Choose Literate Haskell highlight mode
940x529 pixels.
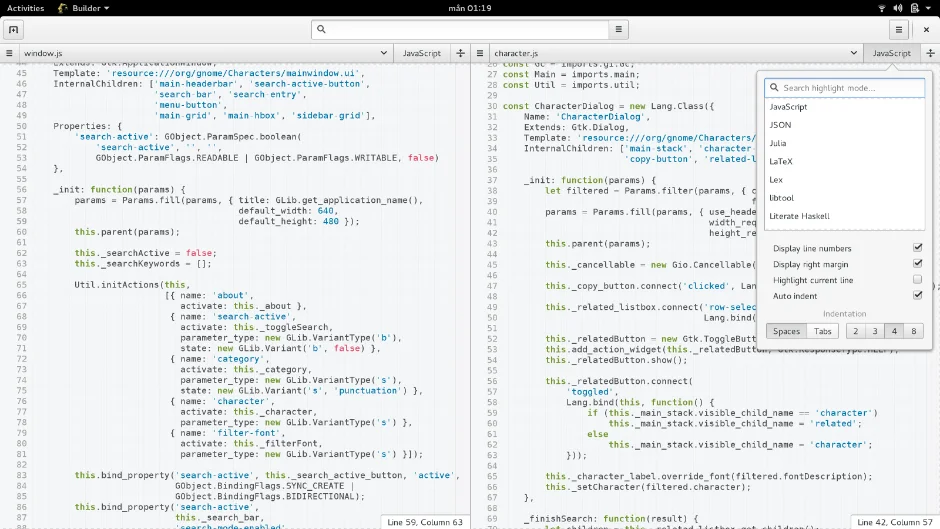coord(799,216)
